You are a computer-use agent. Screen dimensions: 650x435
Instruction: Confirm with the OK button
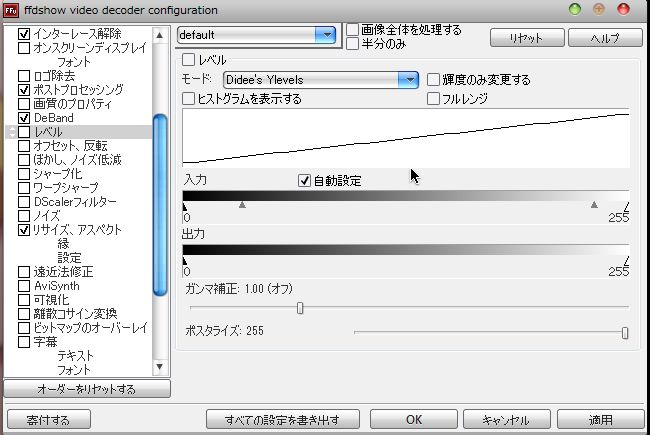414,420
